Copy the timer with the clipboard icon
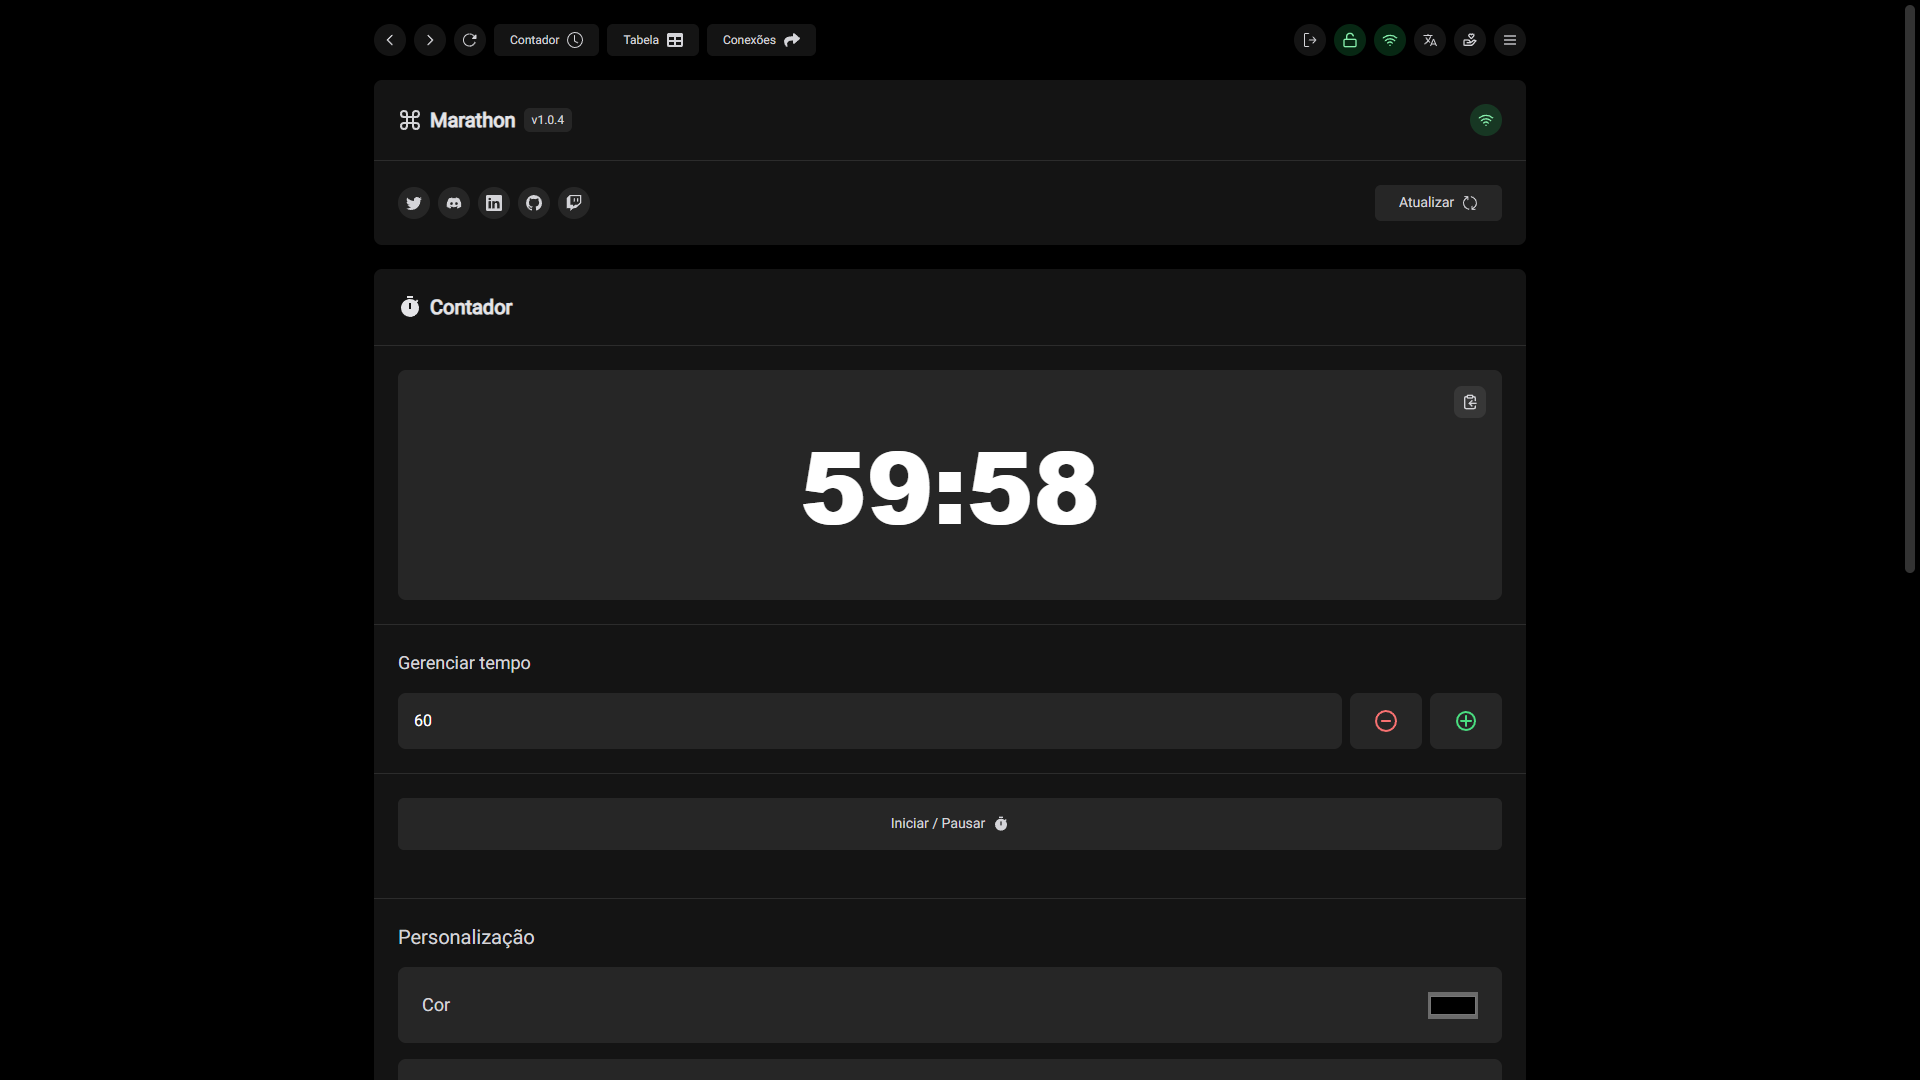 coord(1469,402)
